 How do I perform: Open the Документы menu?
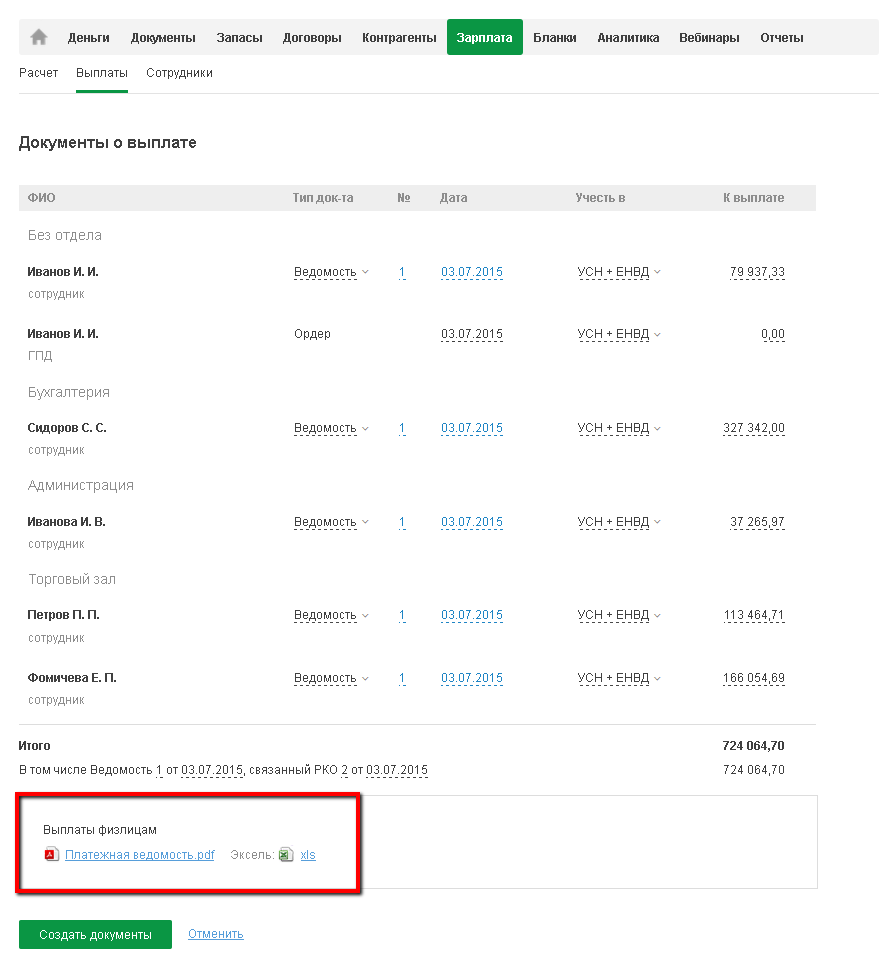[x=163, y=37]
